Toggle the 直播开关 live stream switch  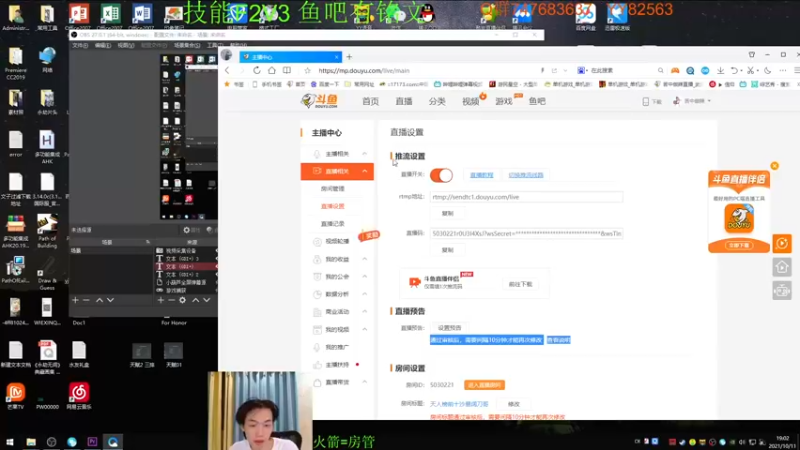(x=441, y=175)
